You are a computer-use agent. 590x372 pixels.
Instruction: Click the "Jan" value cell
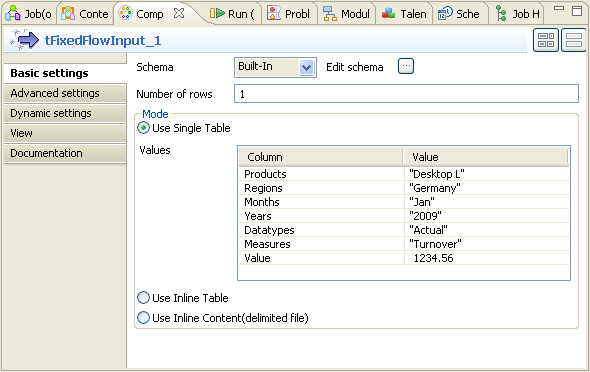coord(487,202)
